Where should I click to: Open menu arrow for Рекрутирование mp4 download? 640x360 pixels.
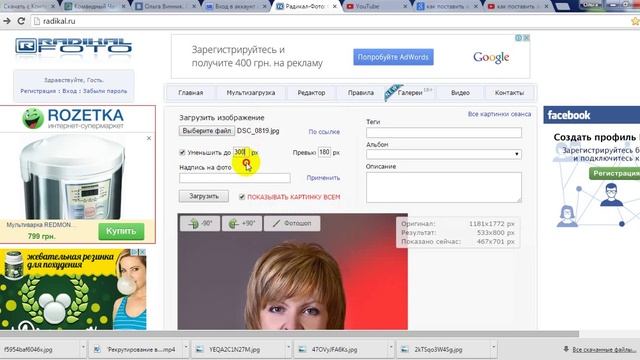186,348
